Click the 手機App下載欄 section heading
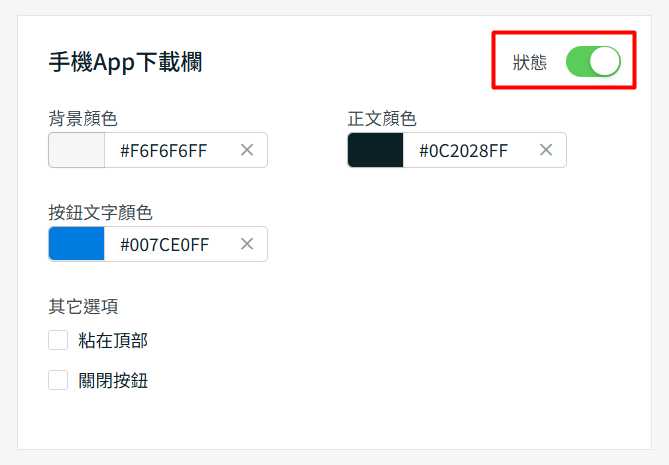 coord(125,62)
